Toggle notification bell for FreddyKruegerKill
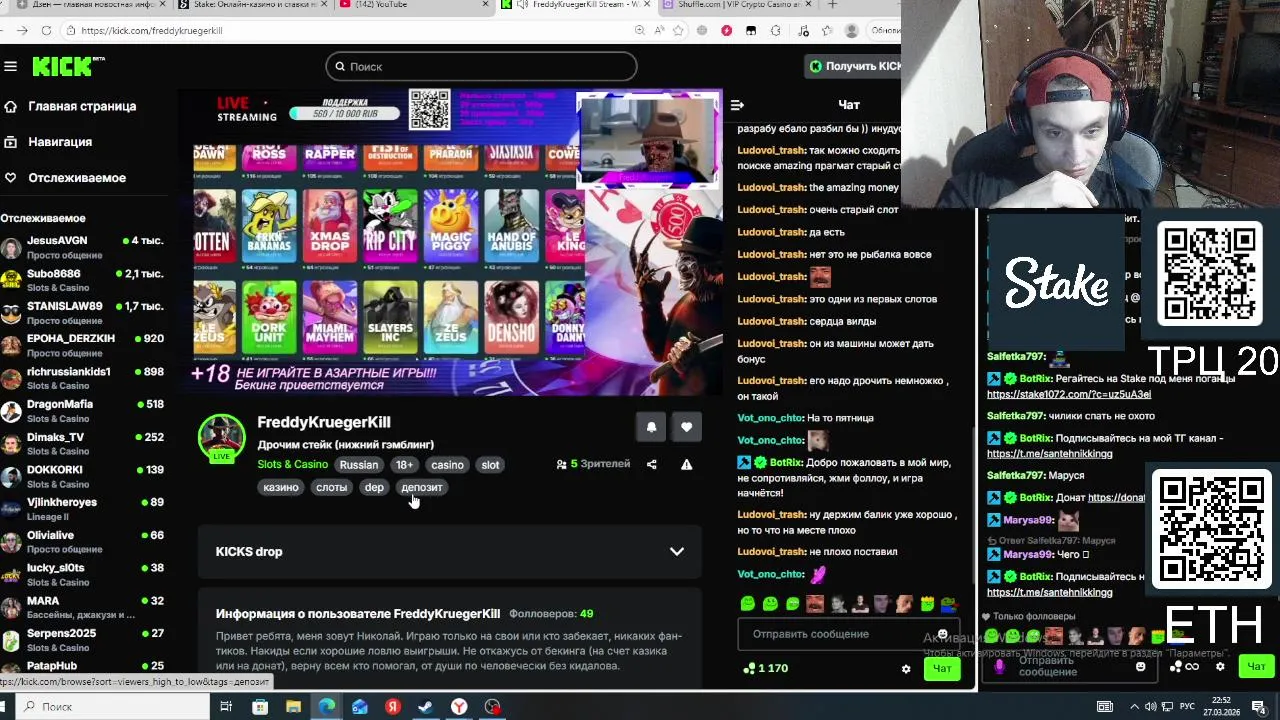This screenshot has width=1280, height=720. point(651,427)
